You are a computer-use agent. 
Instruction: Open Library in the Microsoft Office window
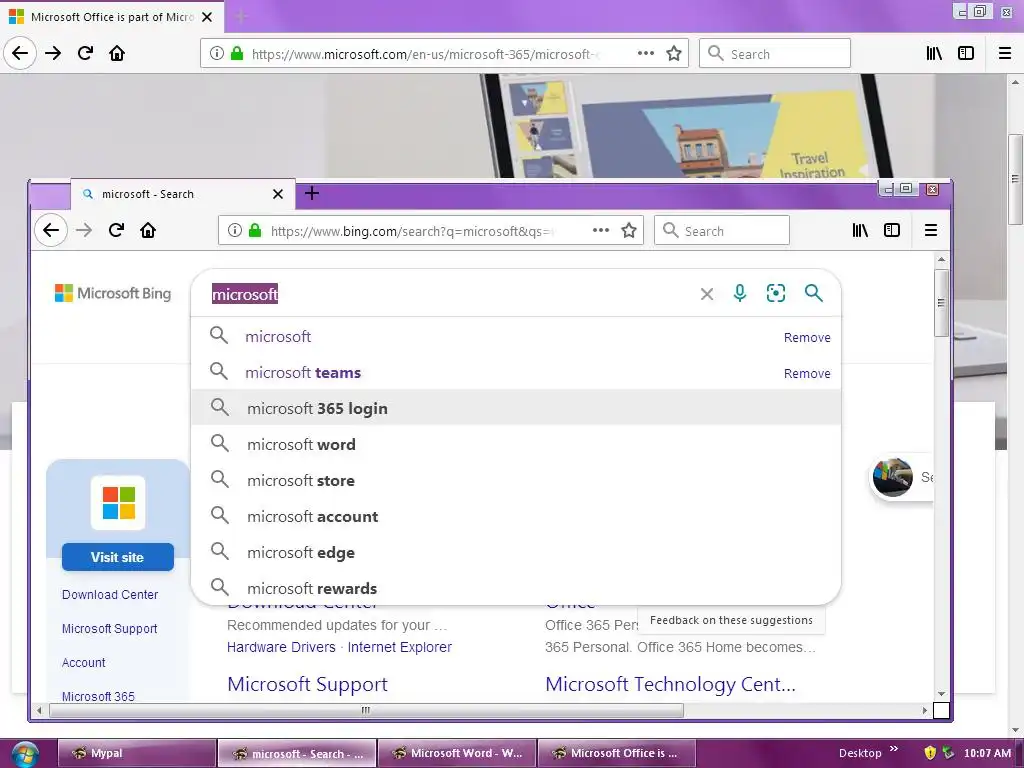[x=934, y=54]
